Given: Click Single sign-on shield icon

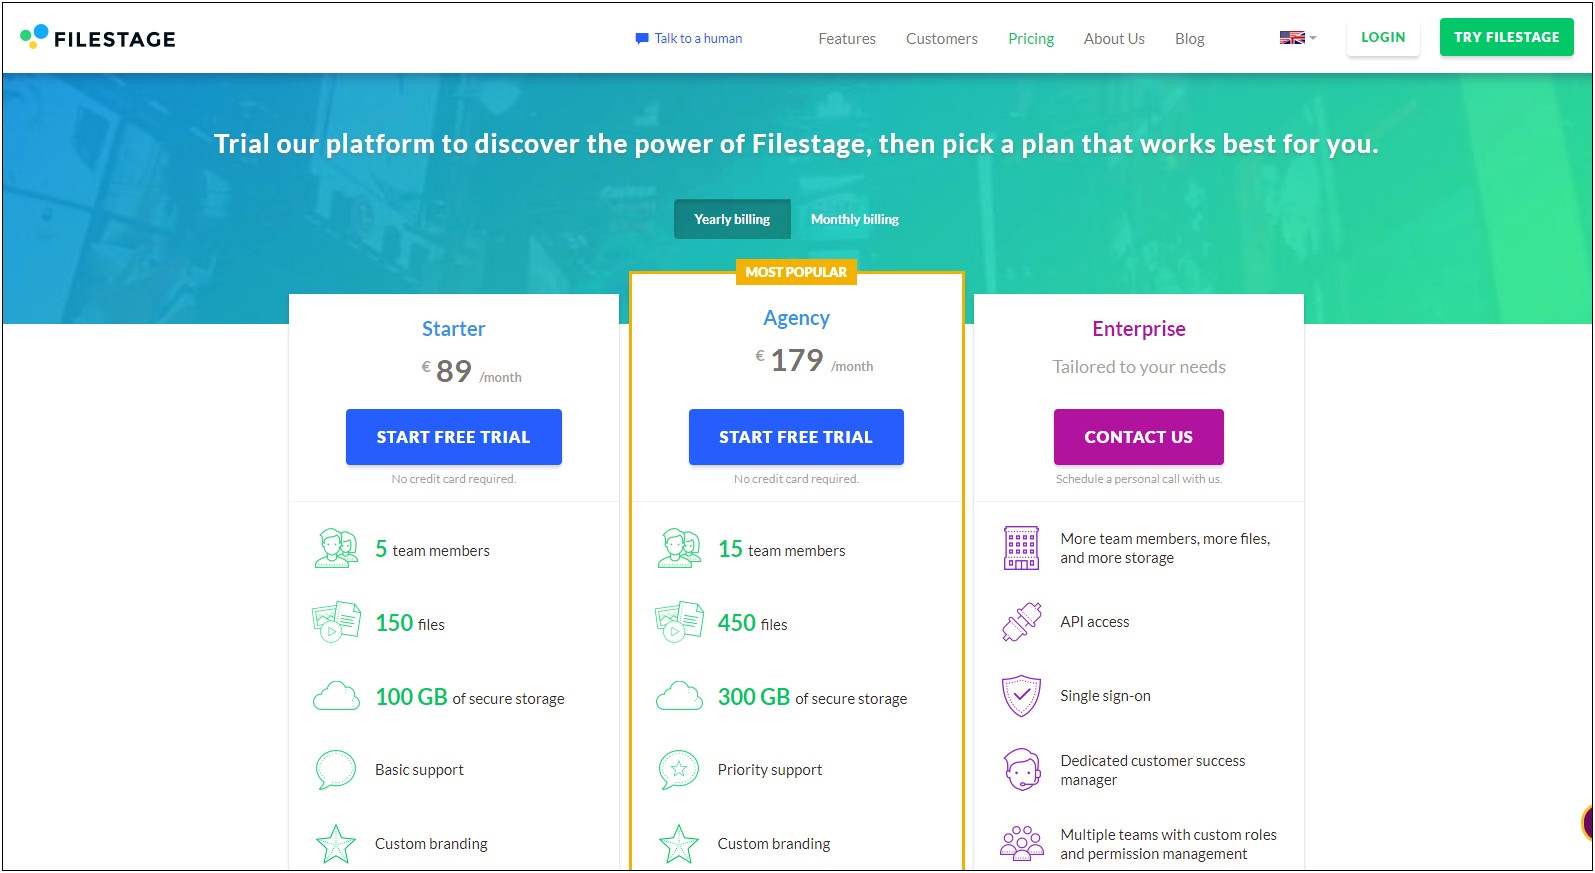Looking at the screenshot, I should tap(1021, 696).
